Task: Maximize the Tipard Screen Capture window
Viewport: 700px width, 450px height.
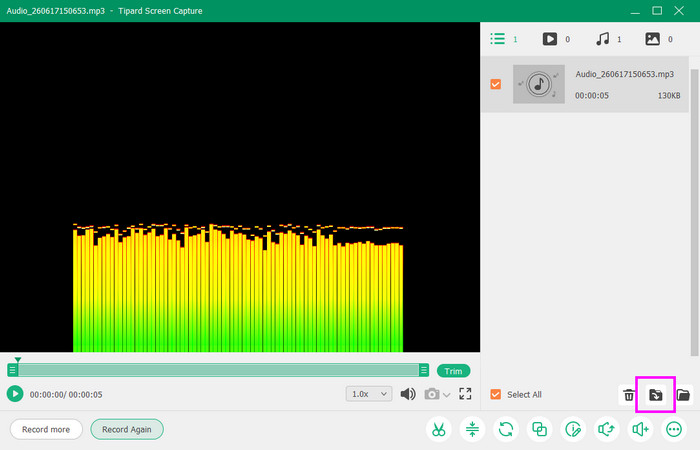Action: (x=657, y=11)
